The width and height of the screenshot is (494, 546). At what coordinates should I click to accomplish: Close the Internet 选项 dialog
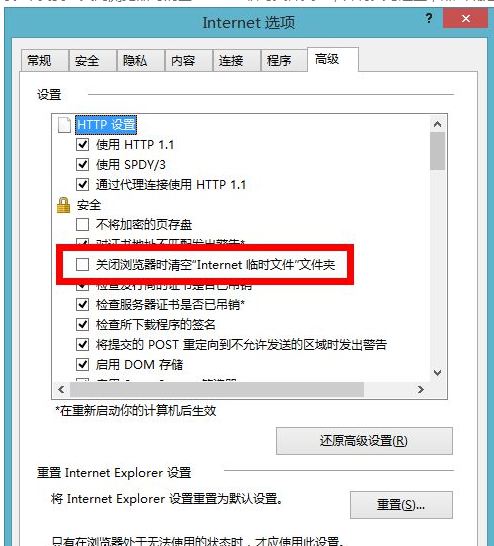coord(465,18)
